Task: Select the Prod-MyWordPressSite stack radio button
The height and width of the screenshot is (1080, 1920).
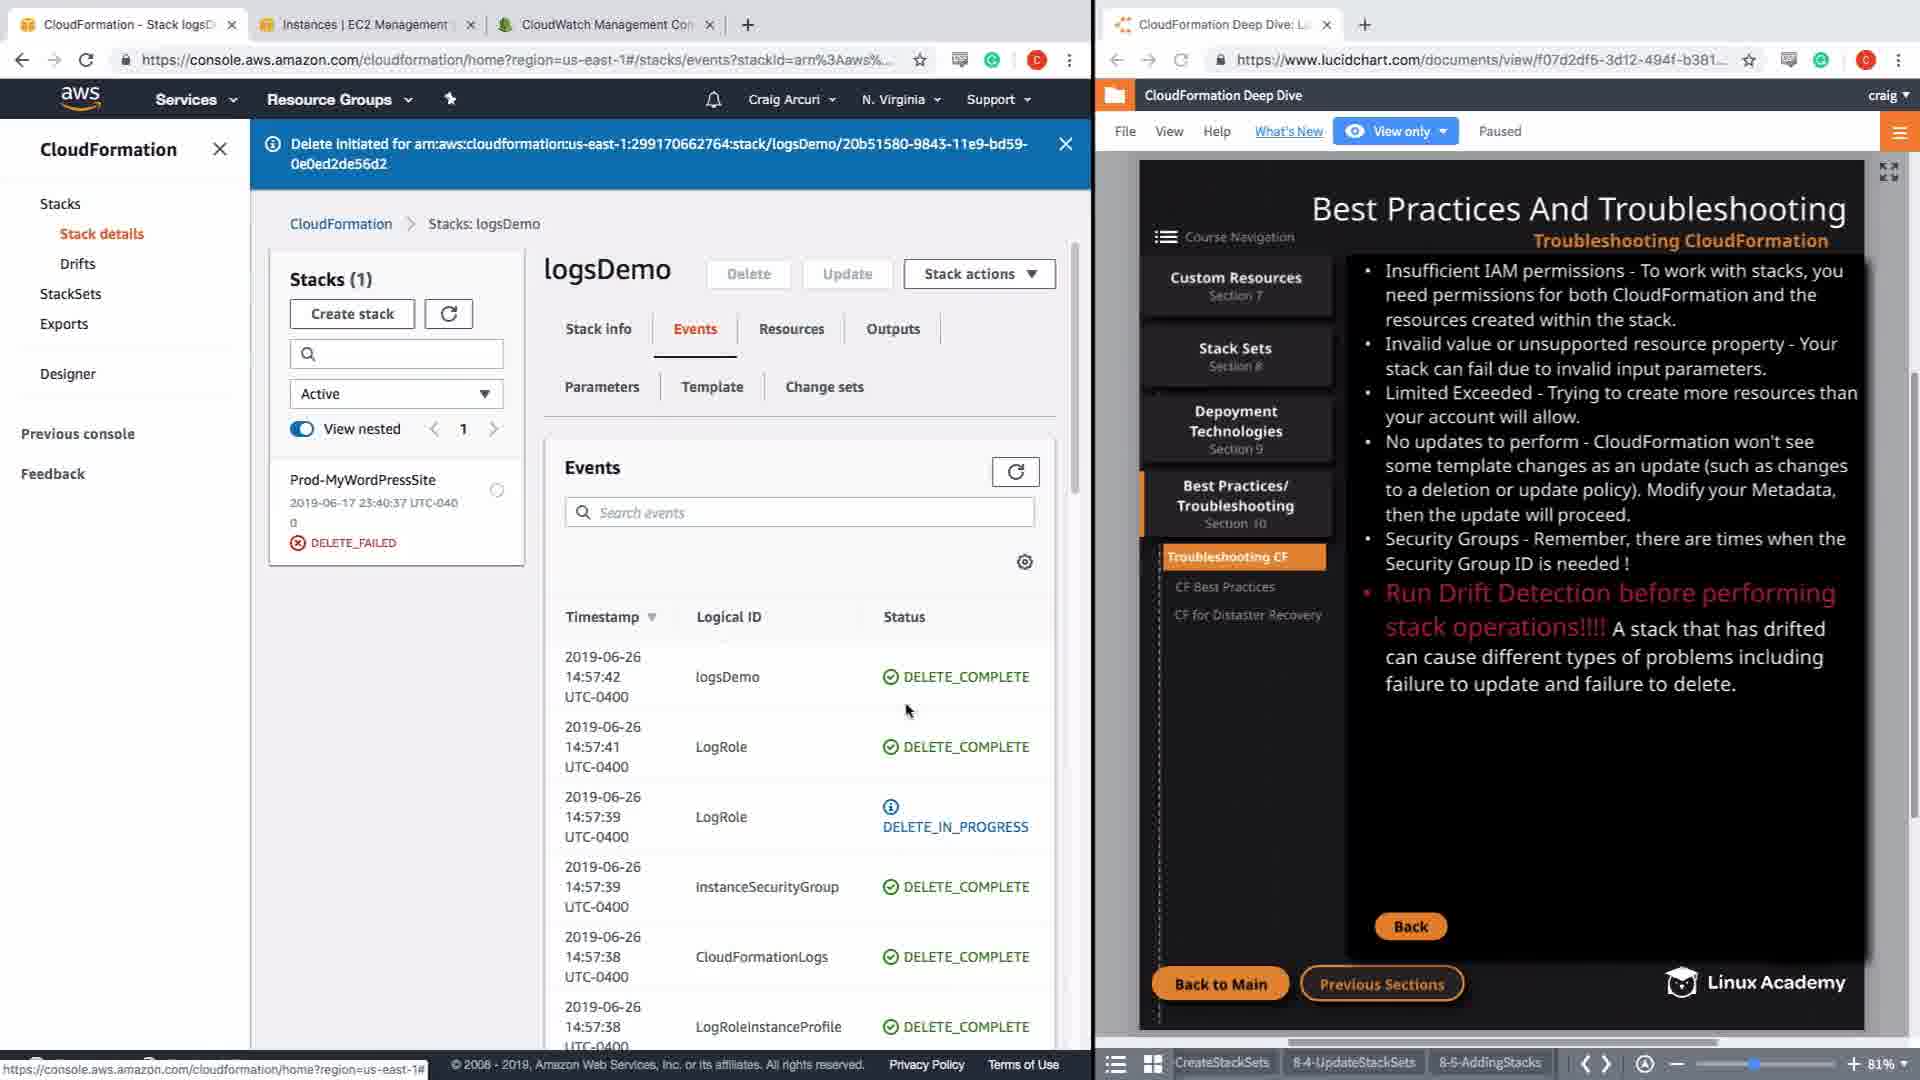Action: pos(497,490)
